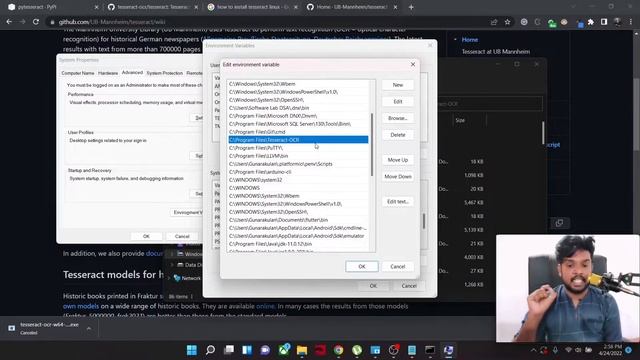Select C:\Program Files\LLVM\bin entry
Viewport: 640px width, 360px height.
298,156
